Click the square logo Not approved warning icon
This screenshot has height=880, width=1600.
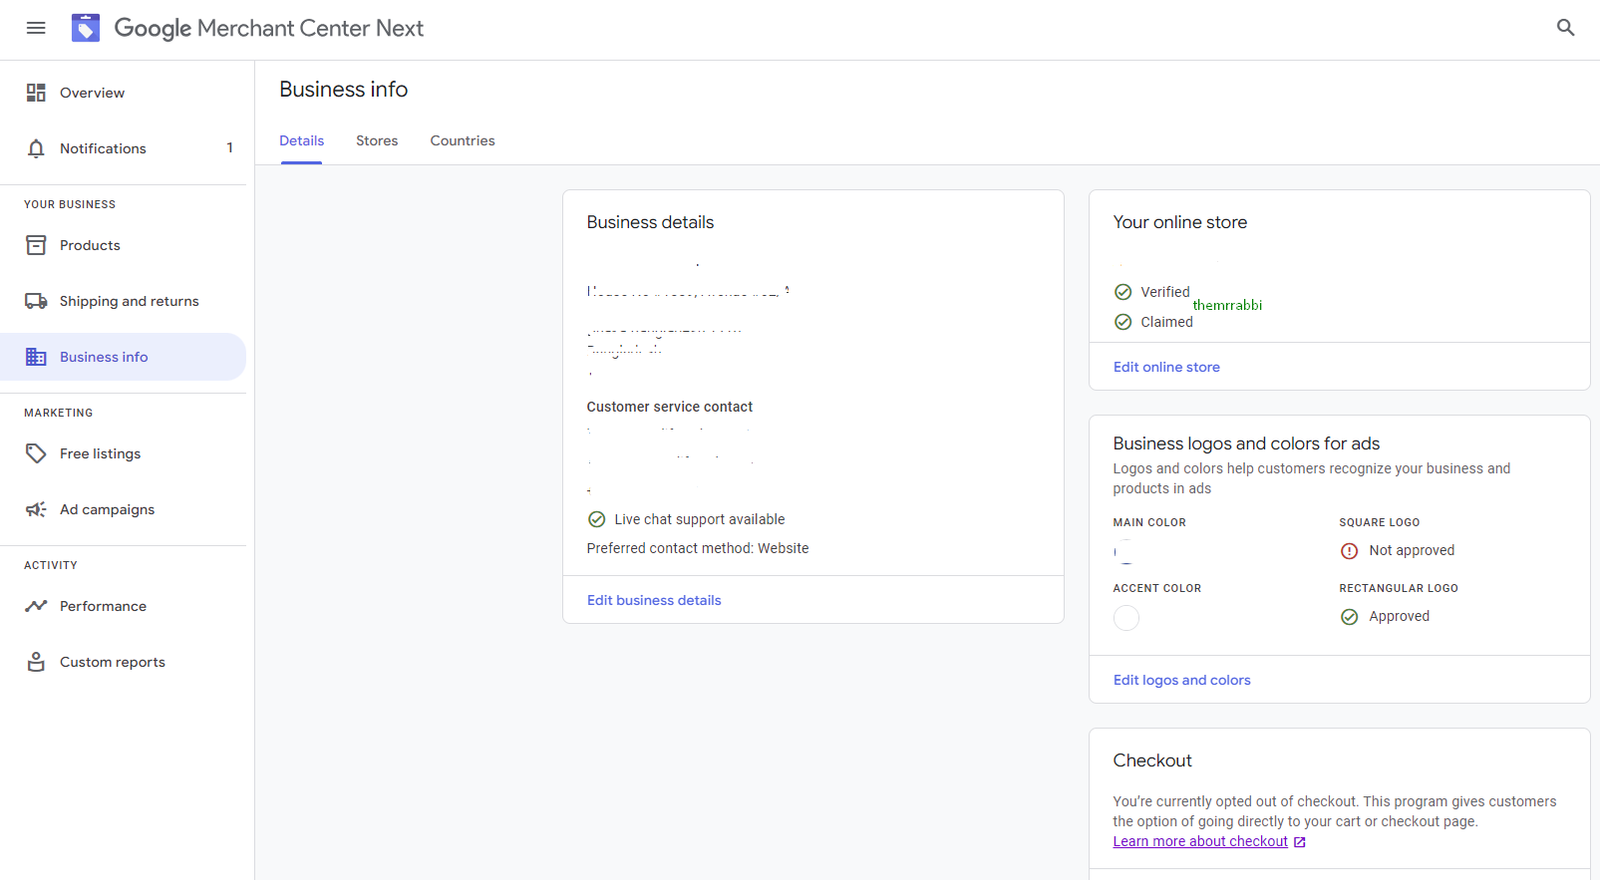coord(1349,551)
